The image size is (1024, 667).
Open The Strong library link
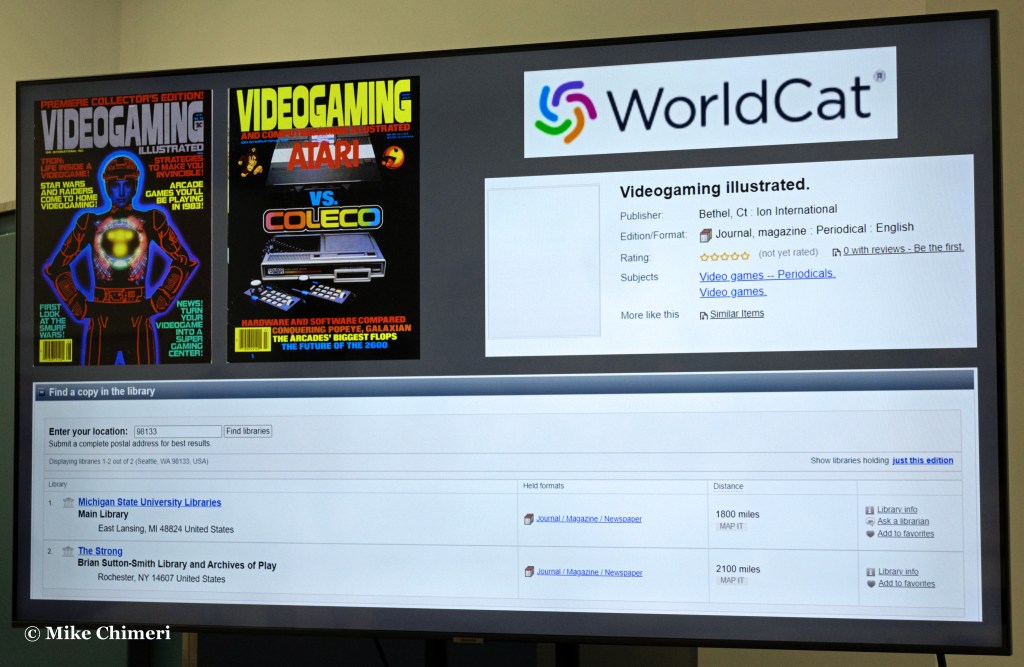point(100,551)
